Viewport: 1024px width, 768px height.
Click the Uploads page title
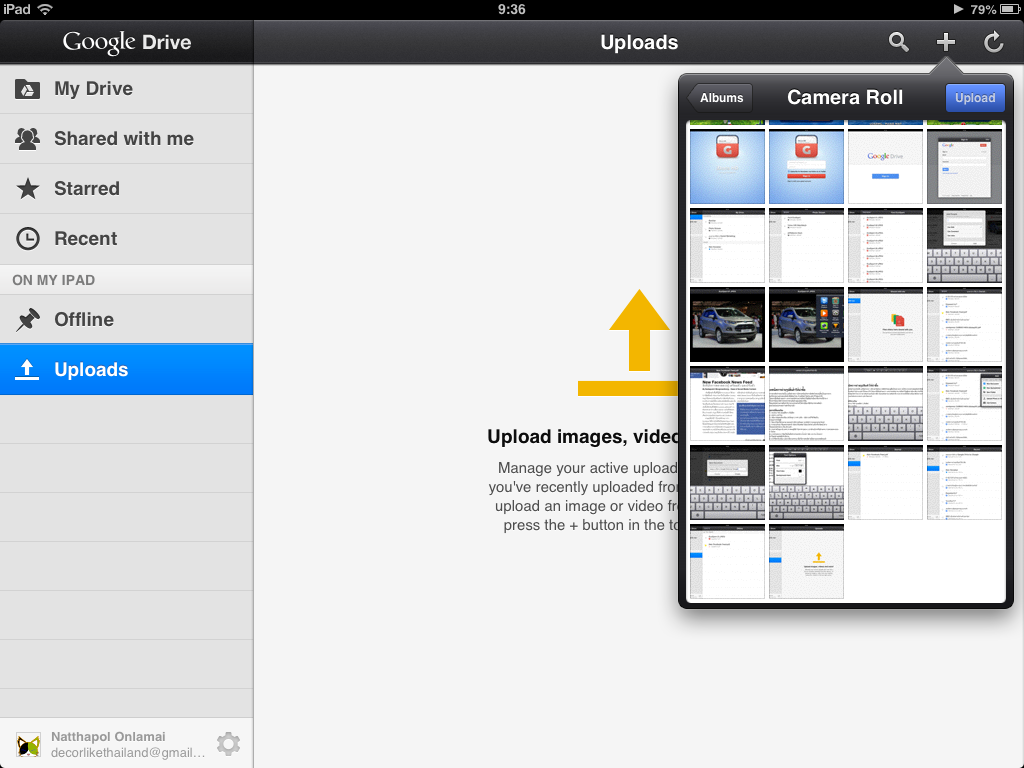[639, 42]
